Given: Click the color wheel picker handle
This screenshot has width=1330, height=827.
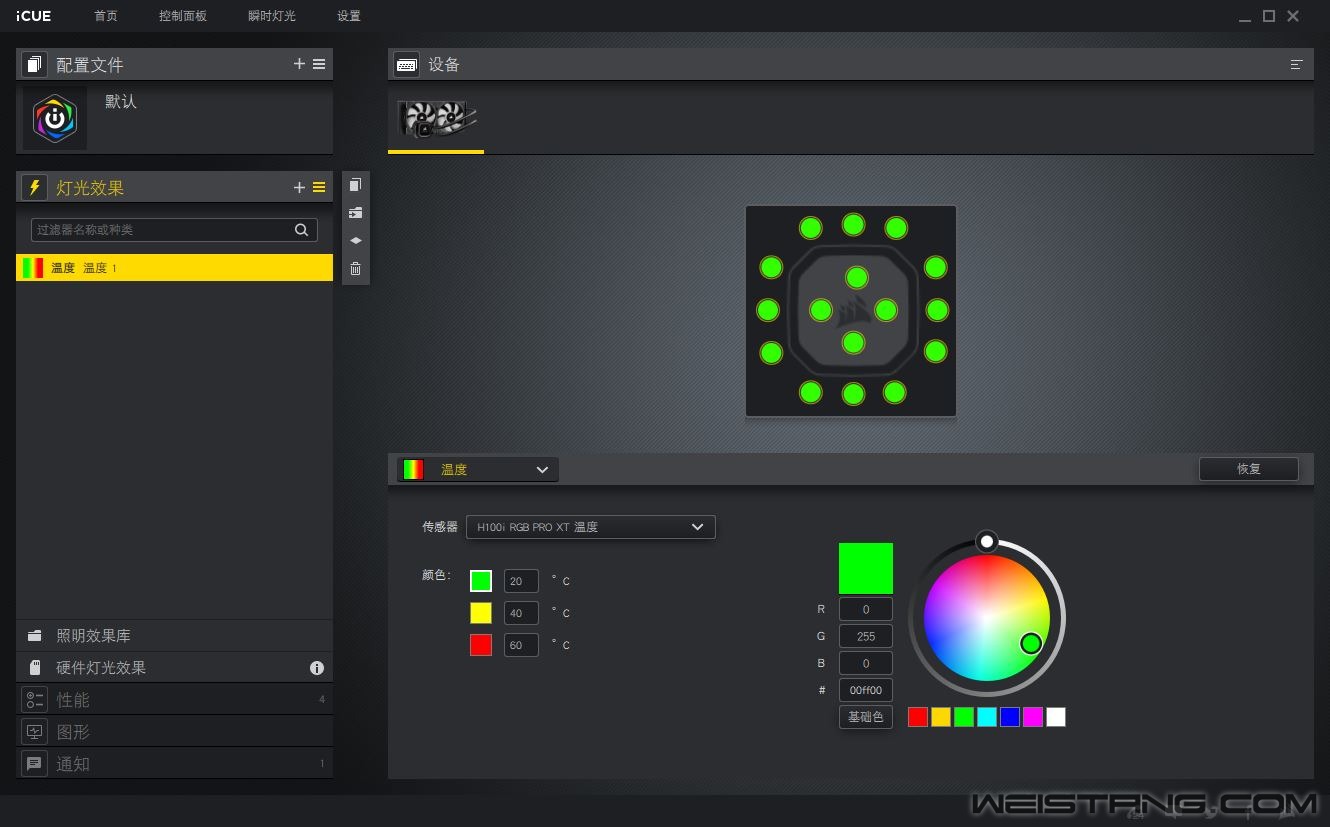Looking at the screenshot, I should click(1031, 643).
